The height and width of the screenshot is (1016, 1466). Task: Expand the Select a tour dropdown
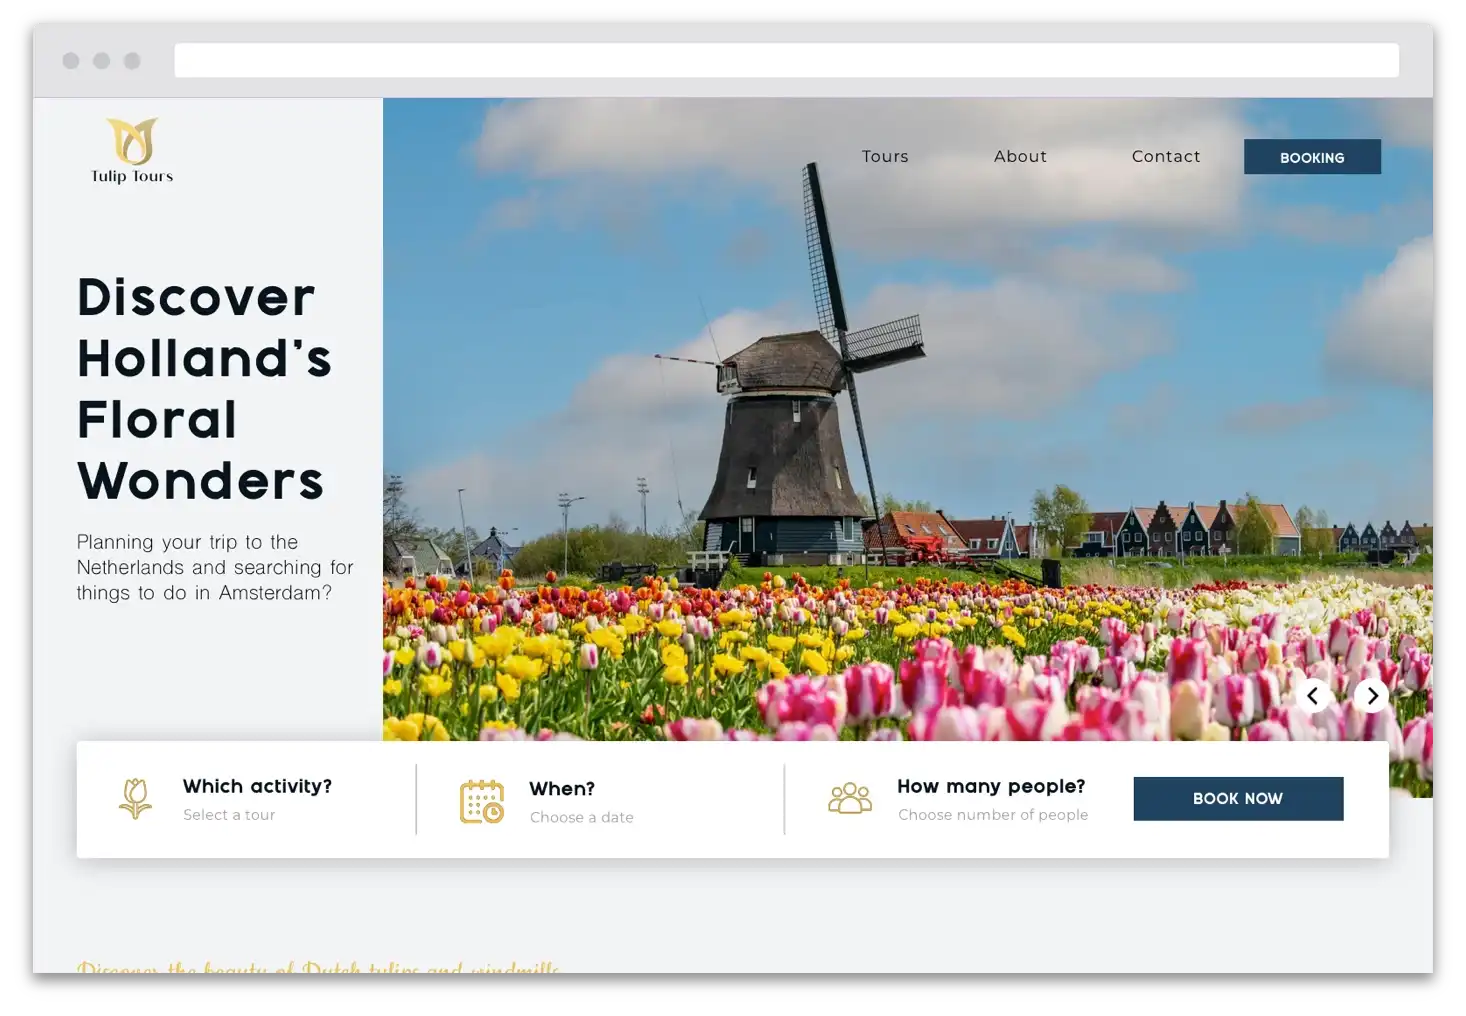tap(229, 815)
